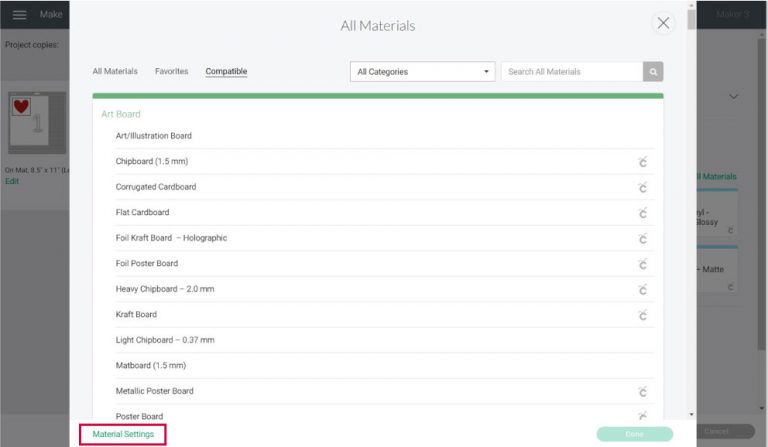Switch to the Favorites tab
This screenshot has width=768, height=447.
coord(171,71)
